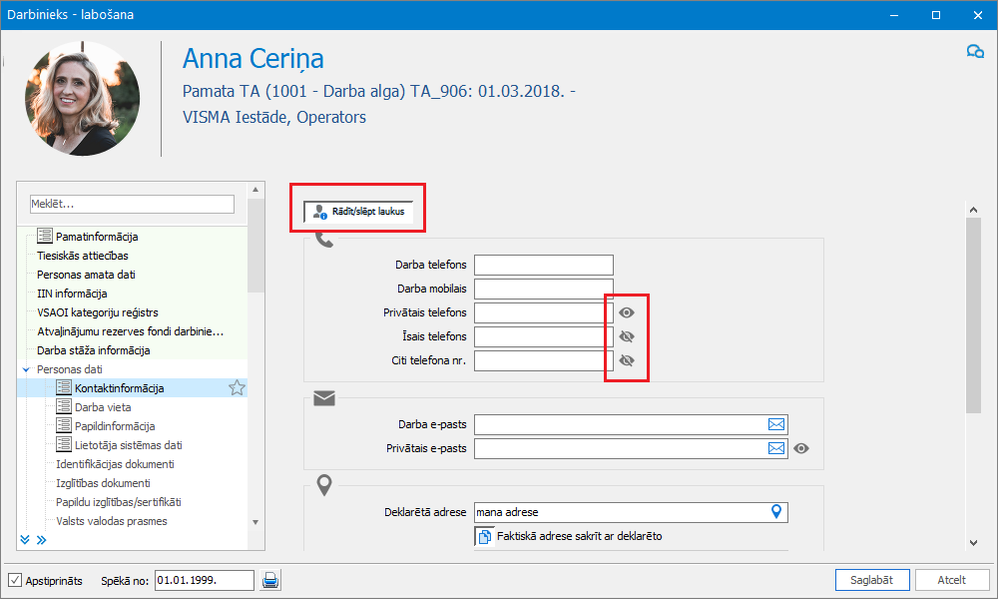The height and width of the screenshot is (599, 998).
Task: Click the envelope icon in Privātais e-pasts field
Action: click(776, 449)
